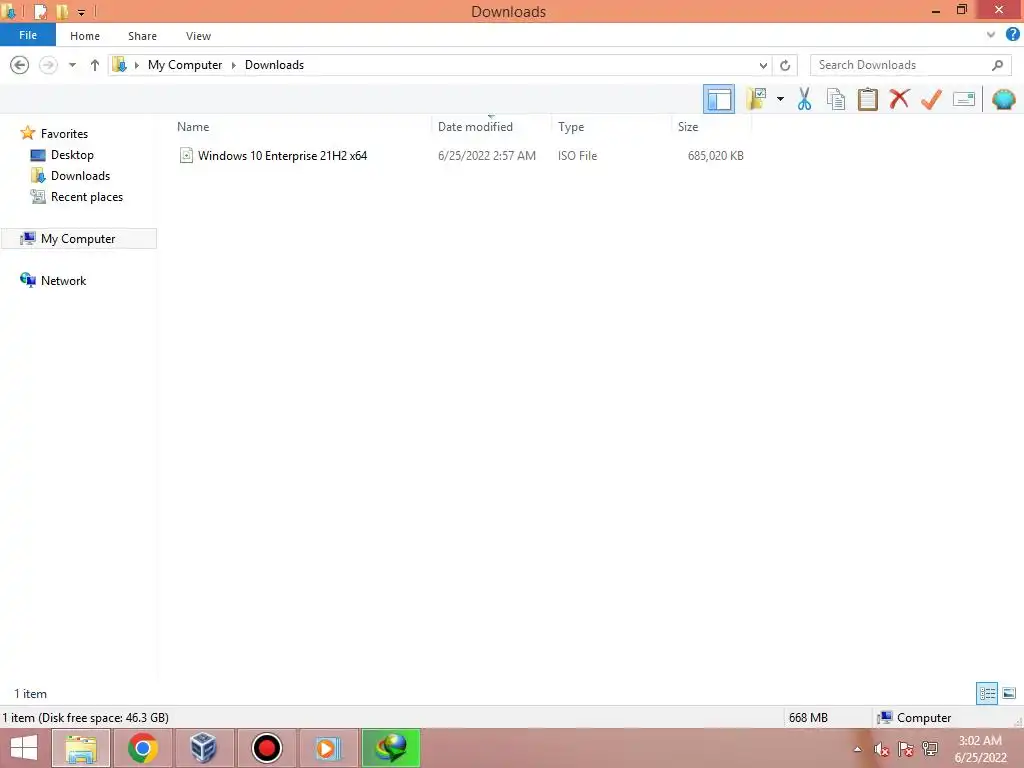Show hidden system tray icons
Screen dimensions: 1024x768
(857, 749)
